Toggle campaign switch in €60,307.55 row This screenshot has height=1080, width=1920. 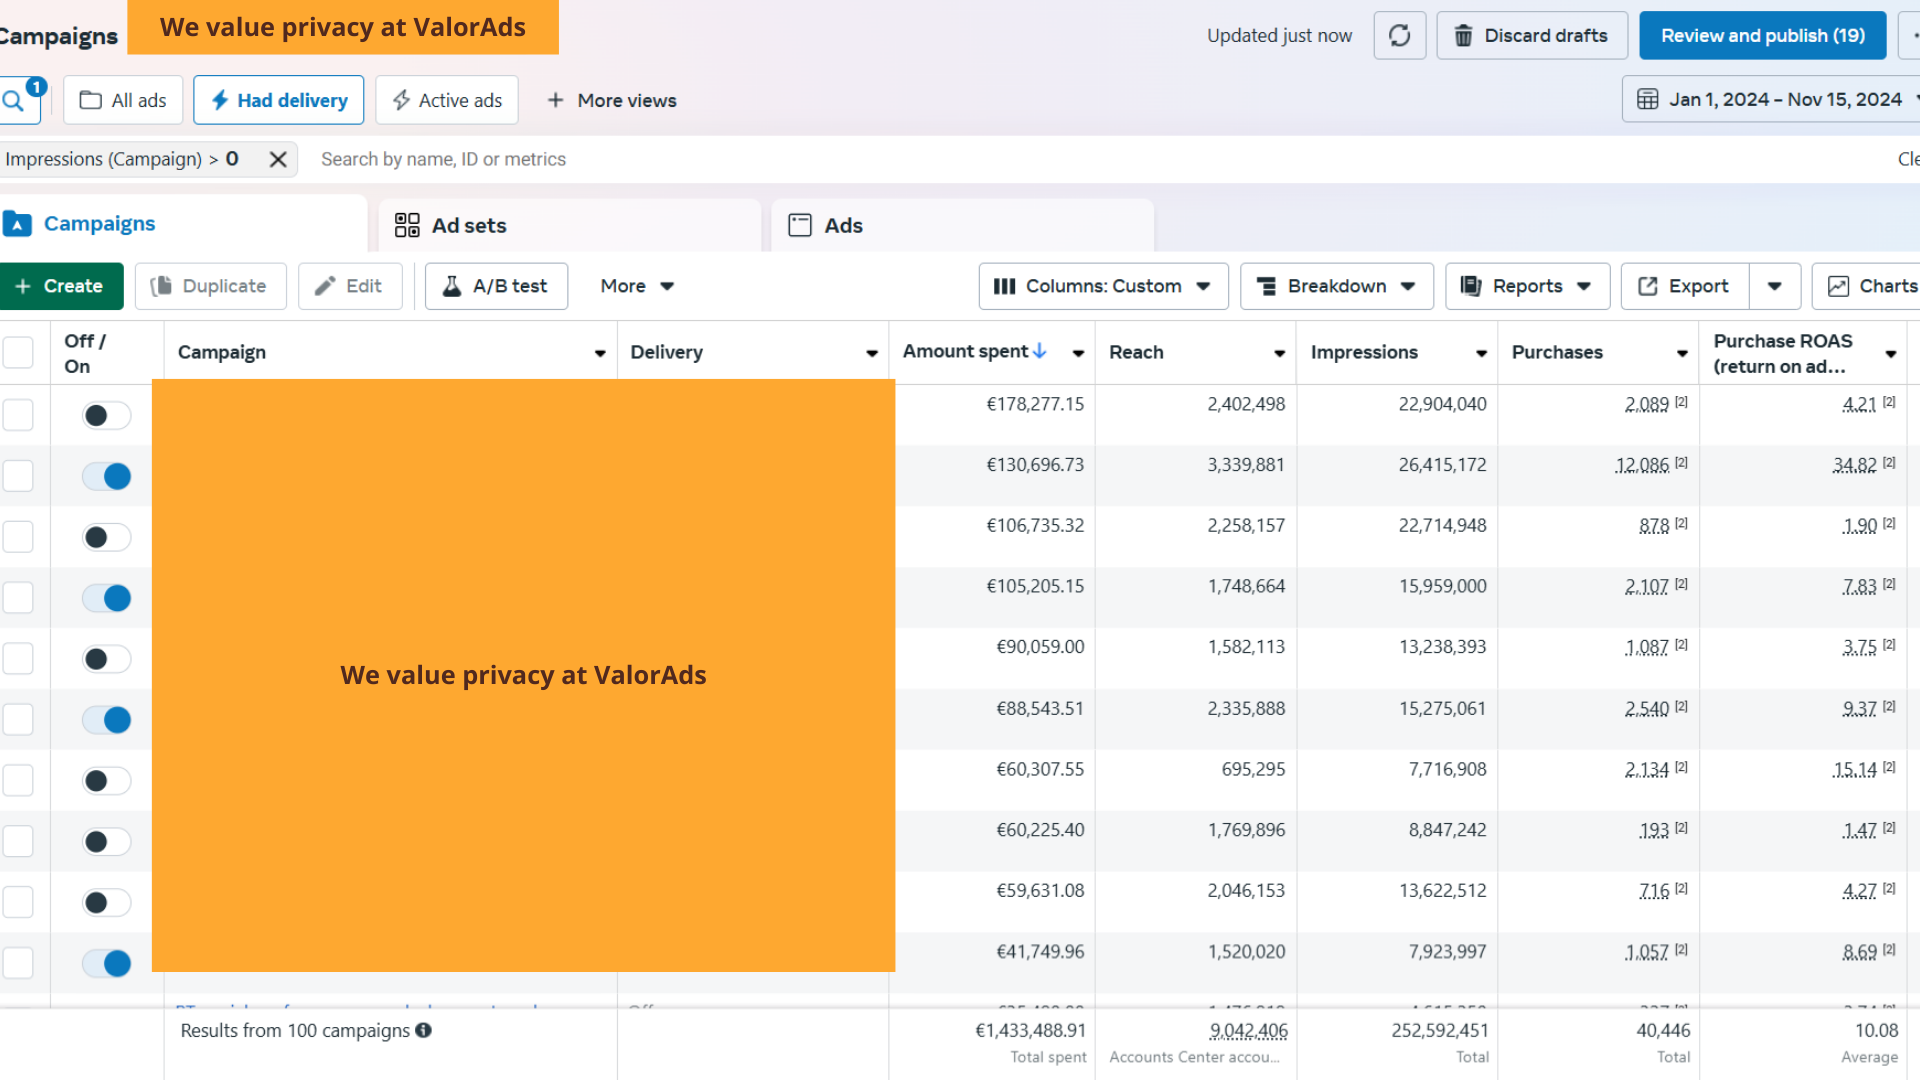(x=107, y=781)
